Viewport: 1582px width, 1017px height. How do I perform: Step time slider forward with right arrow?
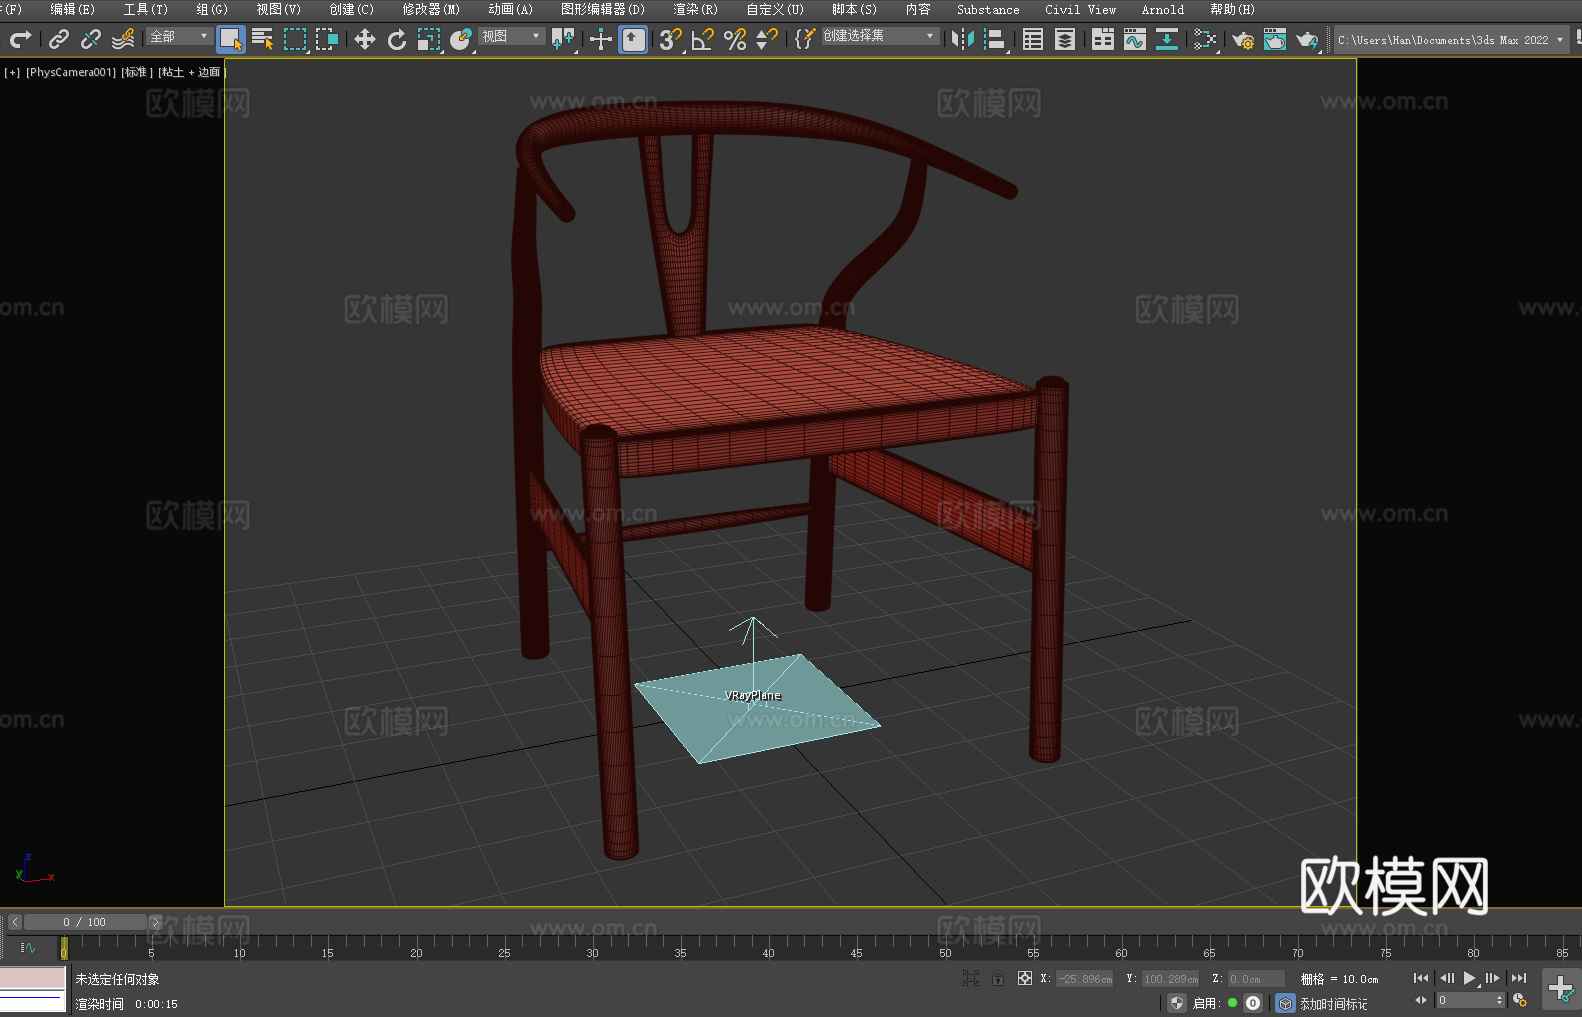point(155,922)
